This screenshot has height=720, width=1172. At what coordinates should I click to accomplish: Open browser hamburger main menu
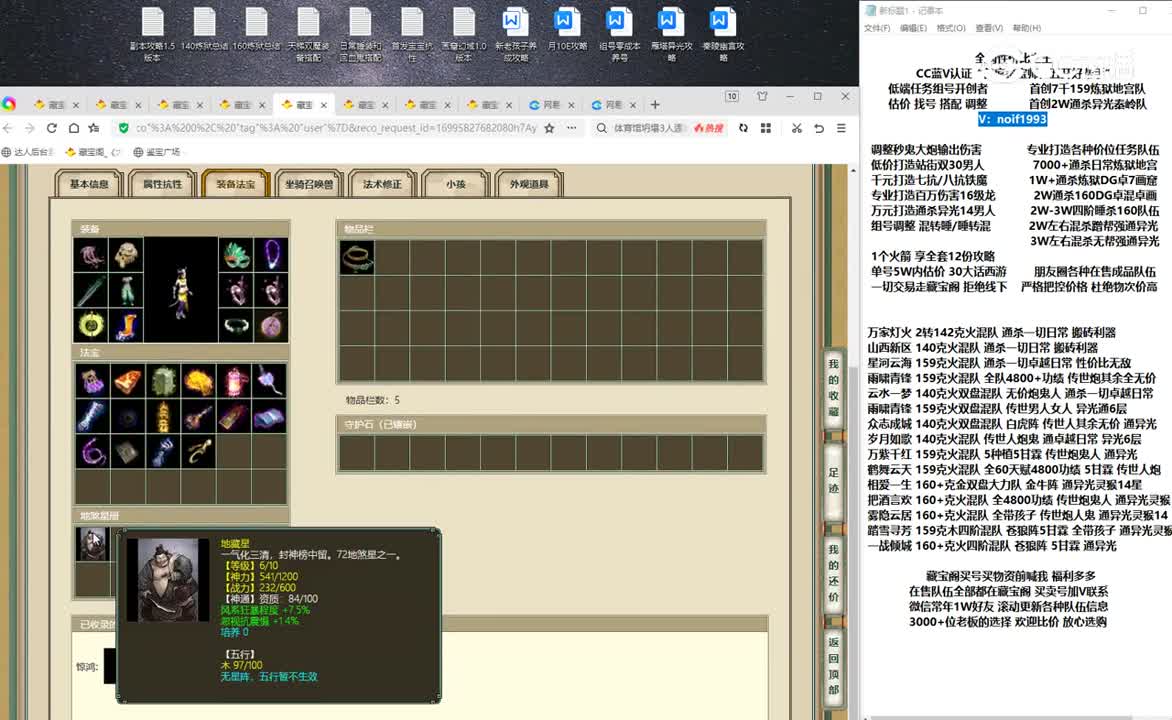pyautogui.click(x=841, y=128)
